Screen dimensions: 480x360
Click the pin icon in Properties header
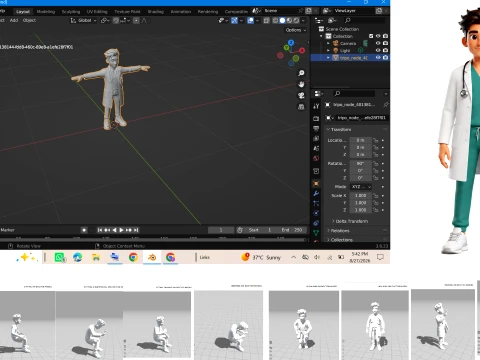click(x=386, y=105)
